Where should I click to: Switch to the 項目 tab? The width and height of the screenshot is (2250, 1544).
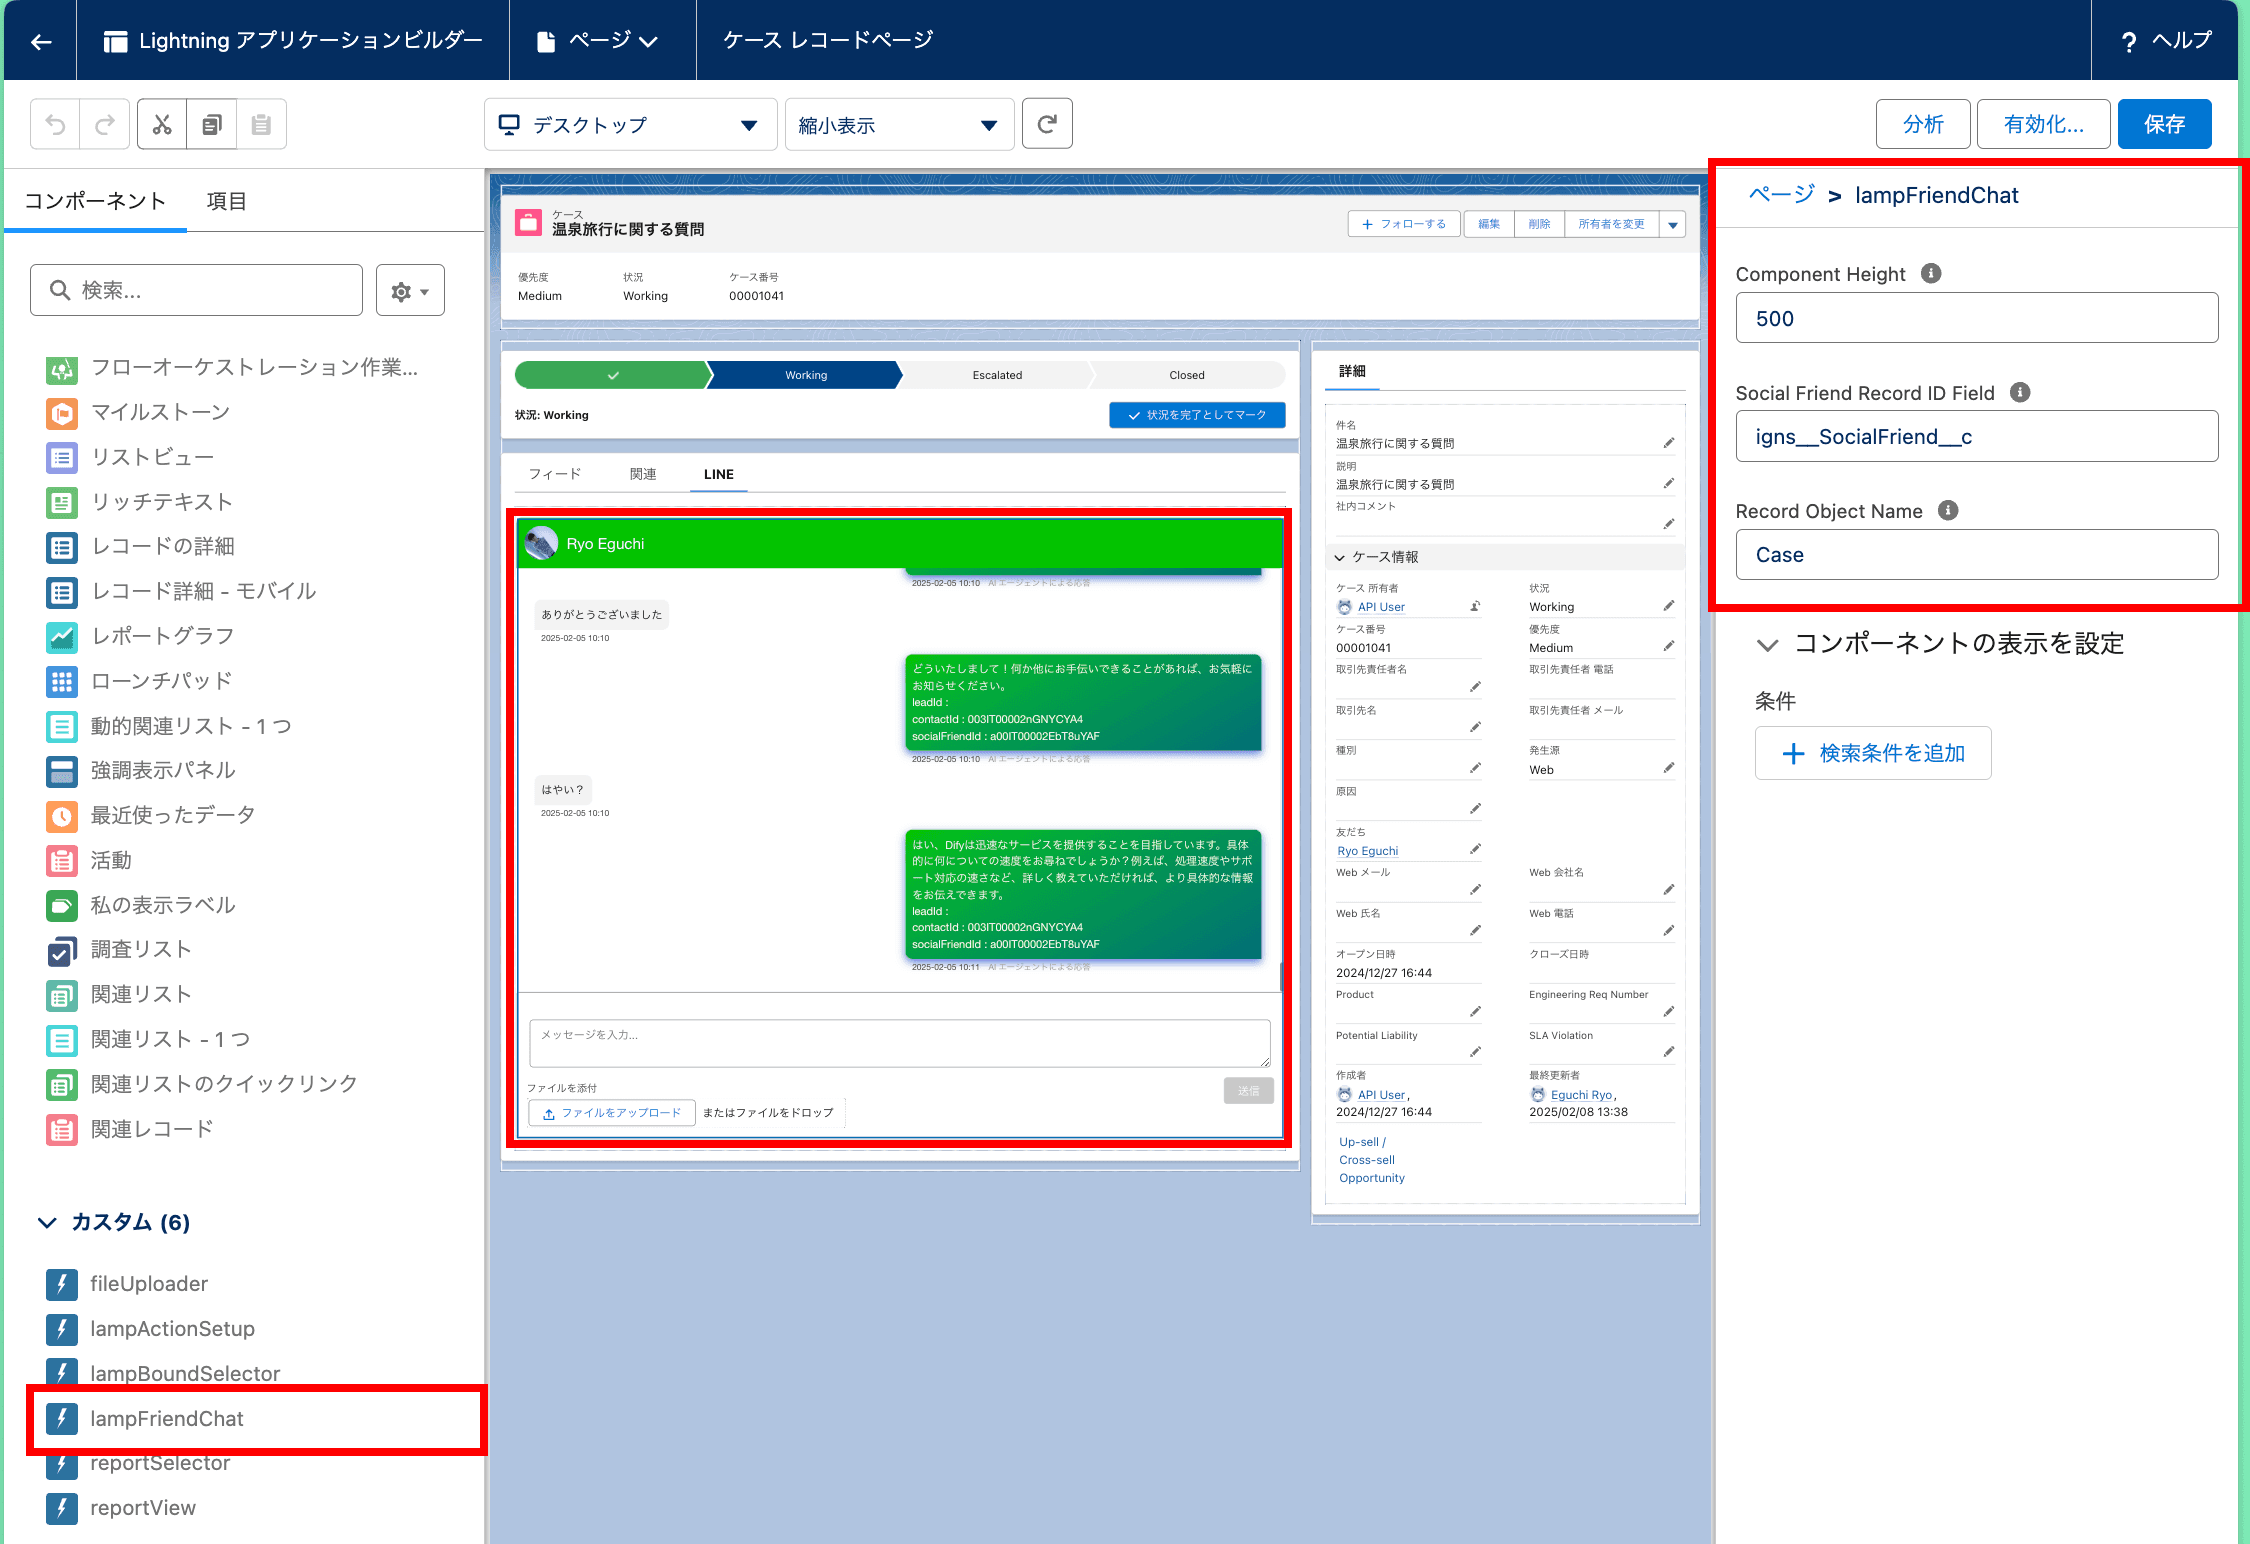tap(226, 201)
